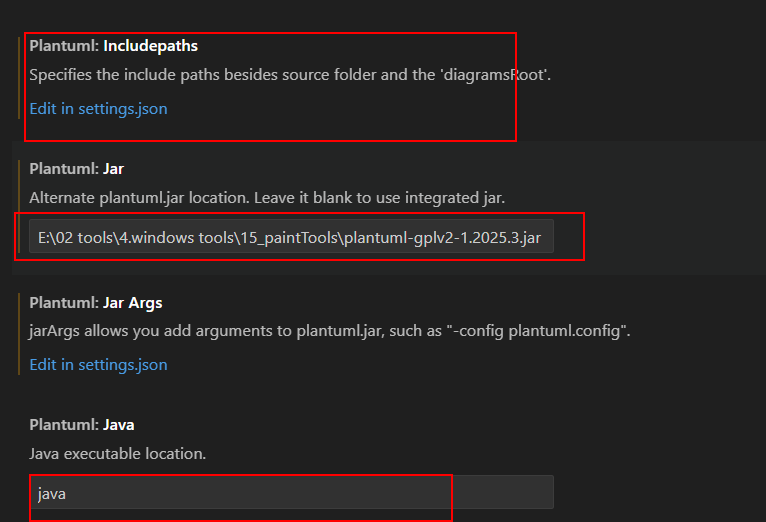This screenshot has width=766, height=522.
Task: Place cursor after .jar in Jar path
Action: coord(542,237)
